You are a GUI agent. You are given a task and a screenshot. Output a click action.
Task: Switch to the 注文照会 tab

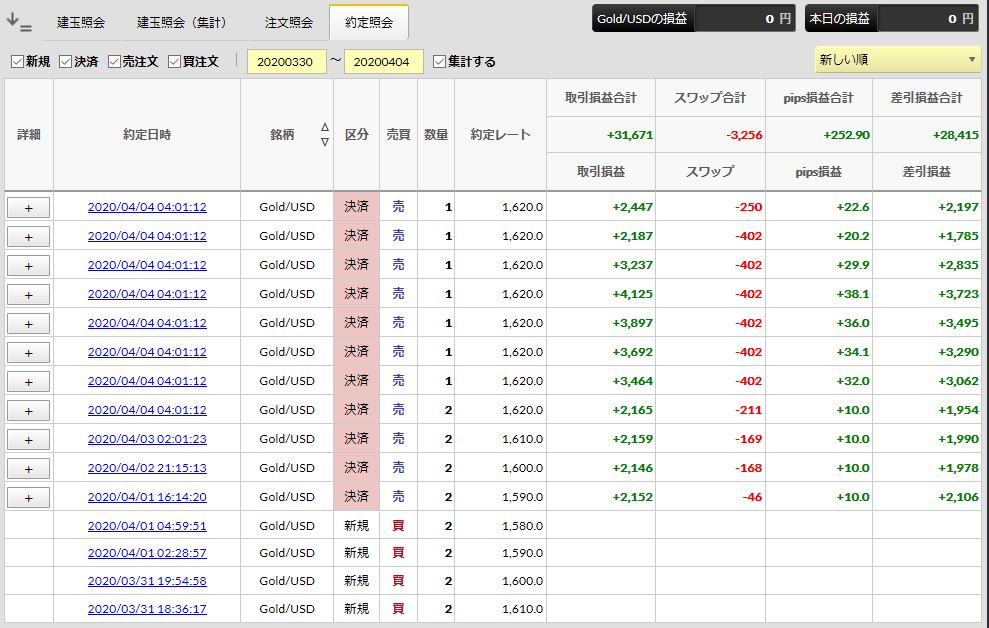[x=289, y=23]
